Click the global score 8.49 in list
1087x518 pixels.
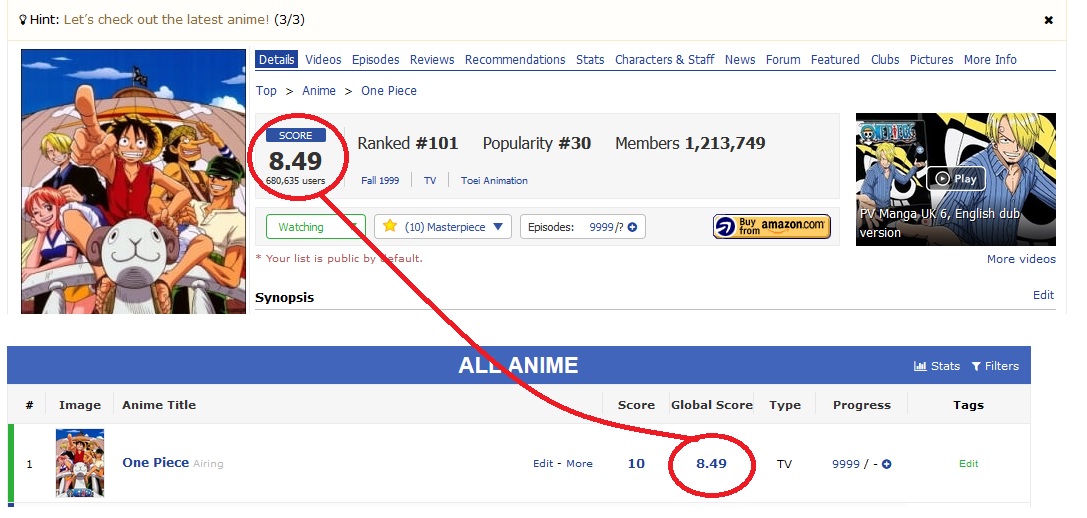coord(711,463)
